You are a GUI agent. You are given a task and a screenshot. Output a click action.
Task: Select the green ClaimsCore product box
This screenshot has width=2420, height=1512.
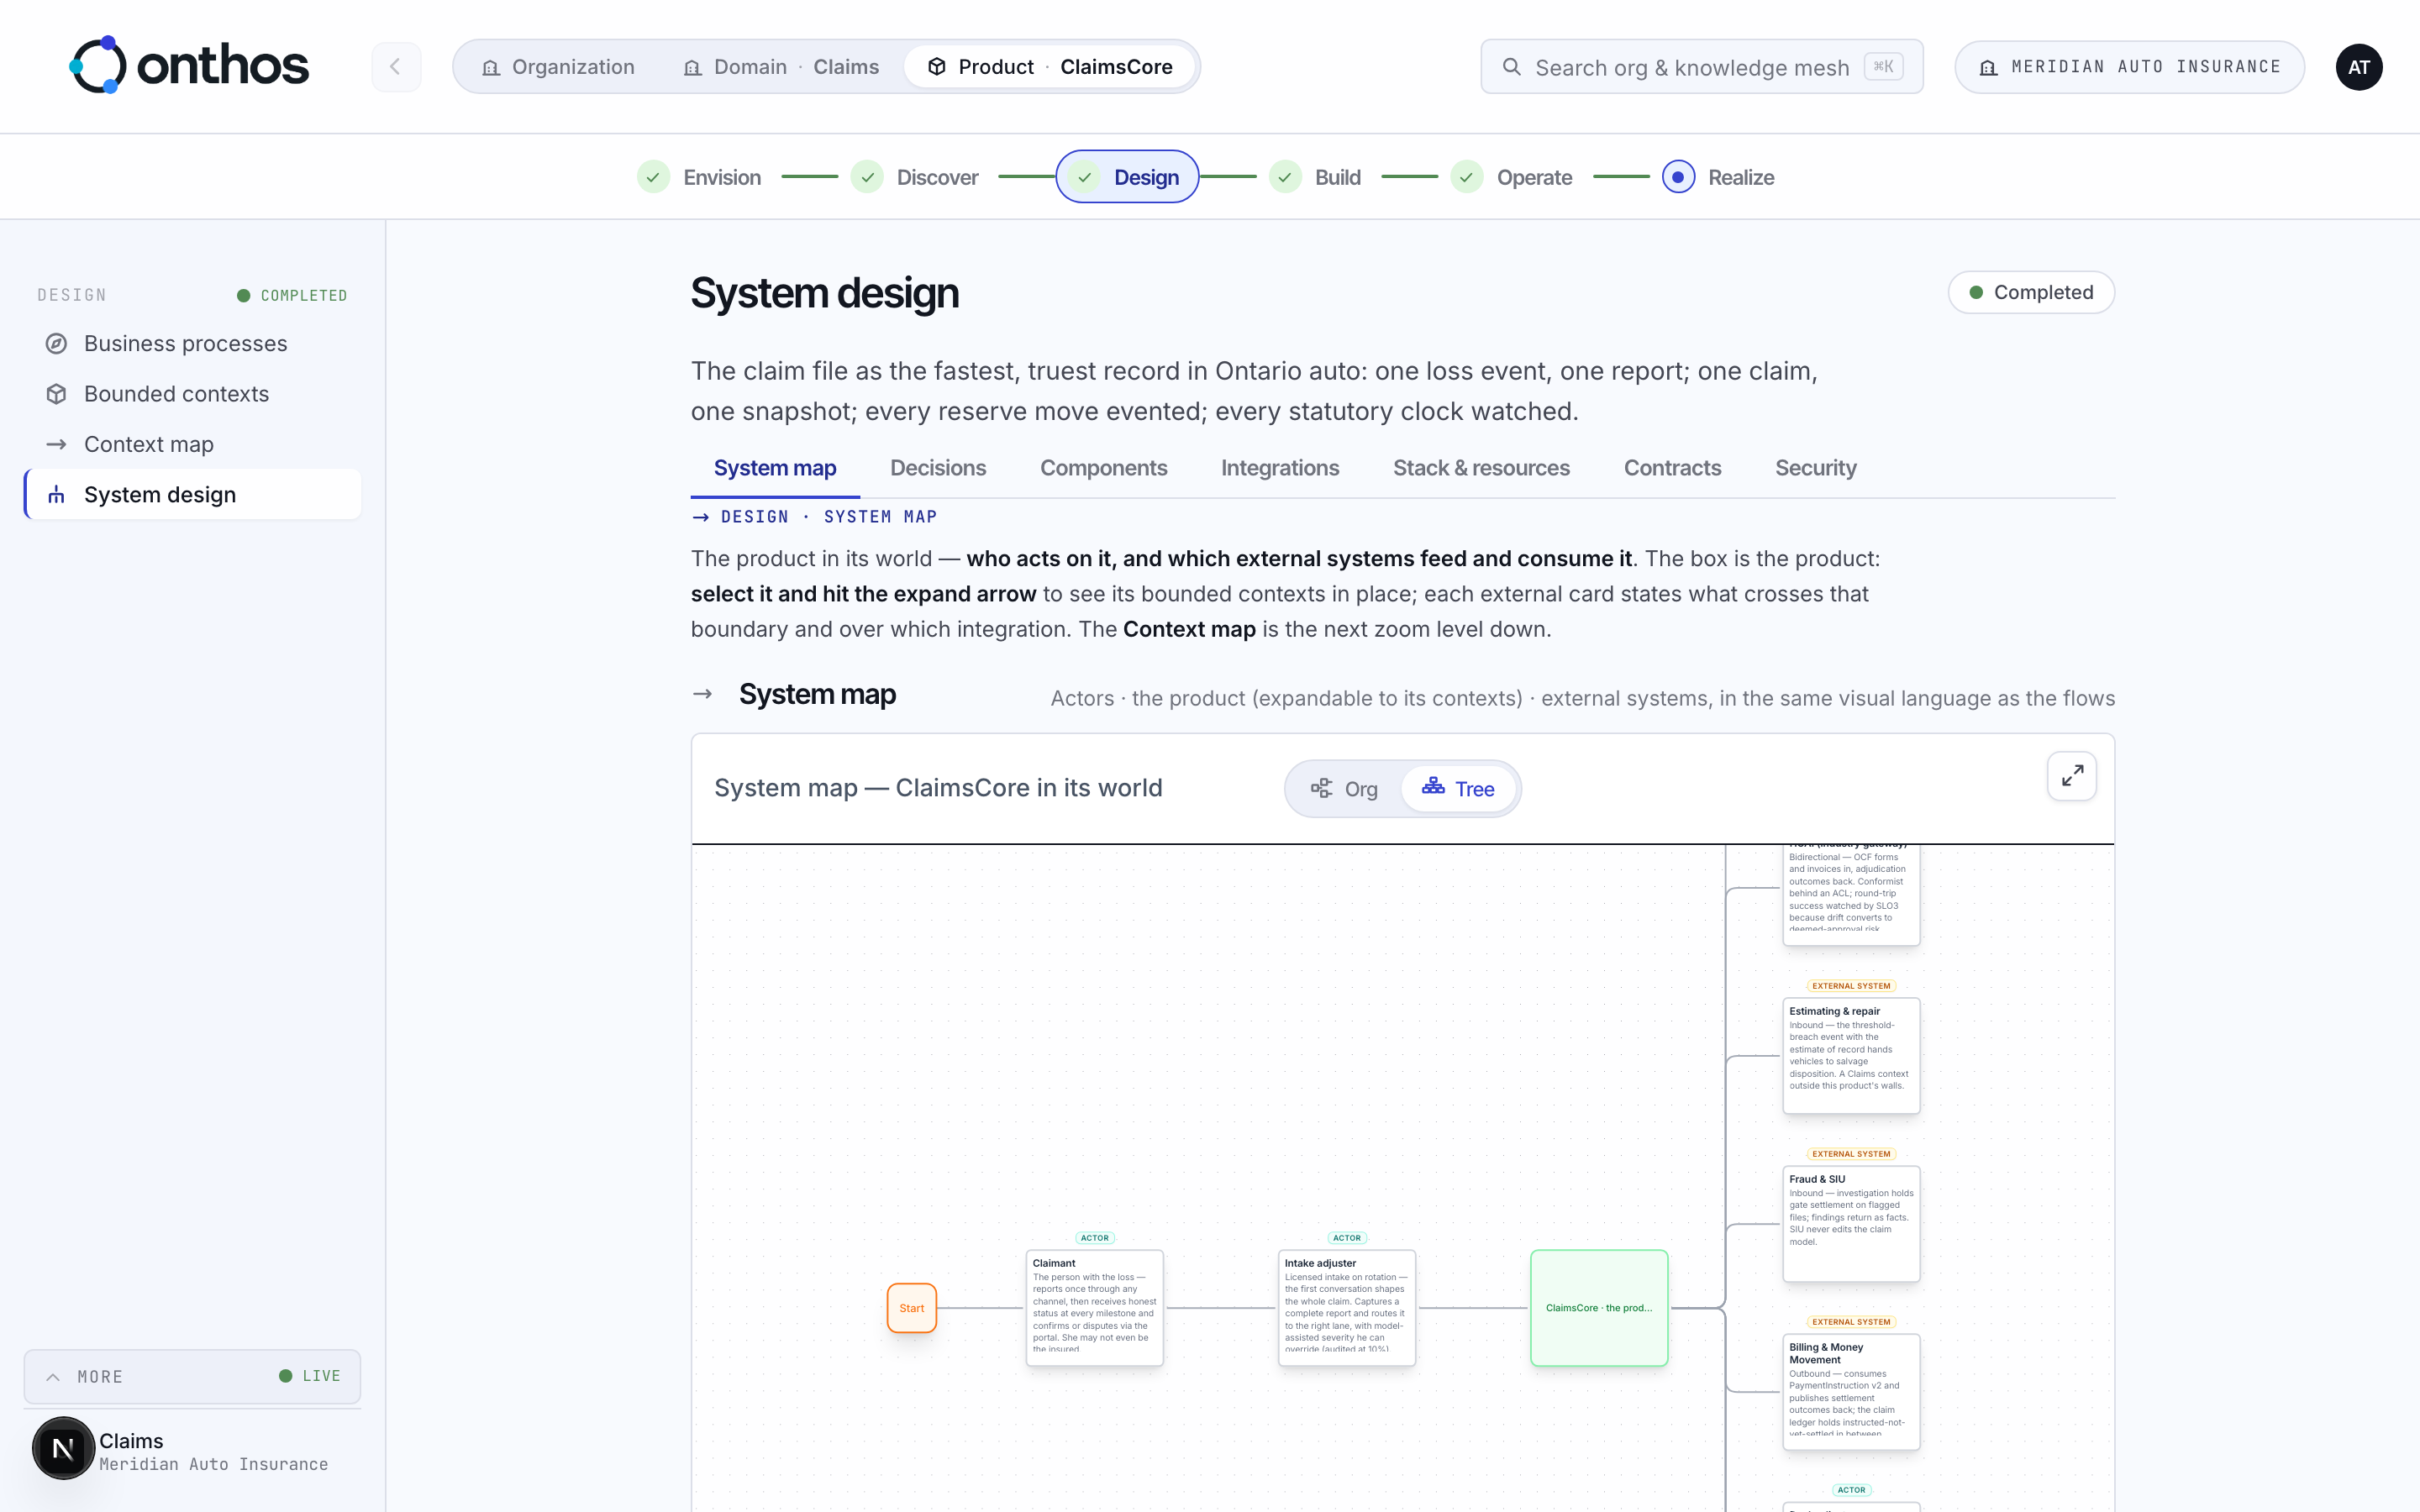coord(1598,1307)
